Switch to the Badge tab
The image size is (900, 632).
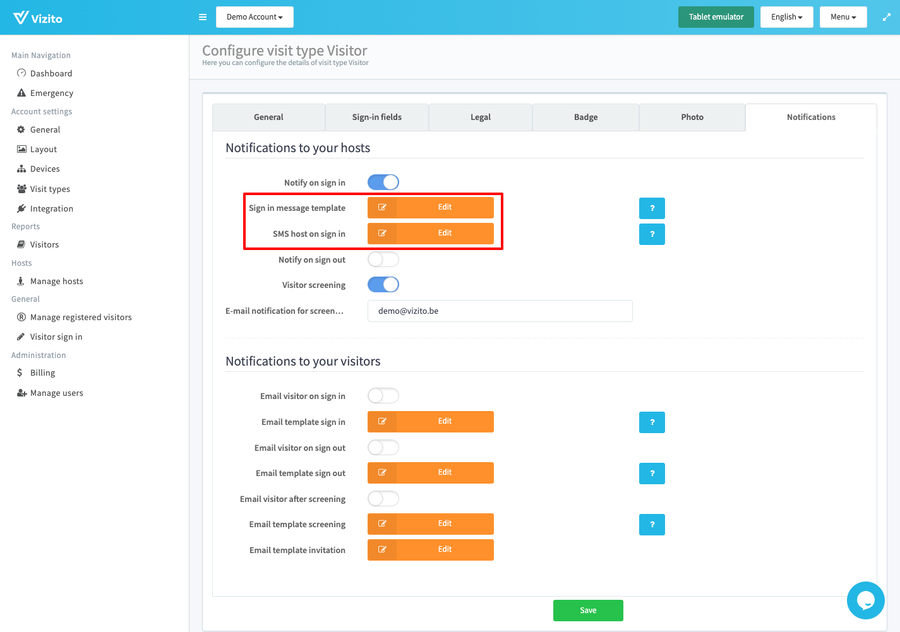586,117
